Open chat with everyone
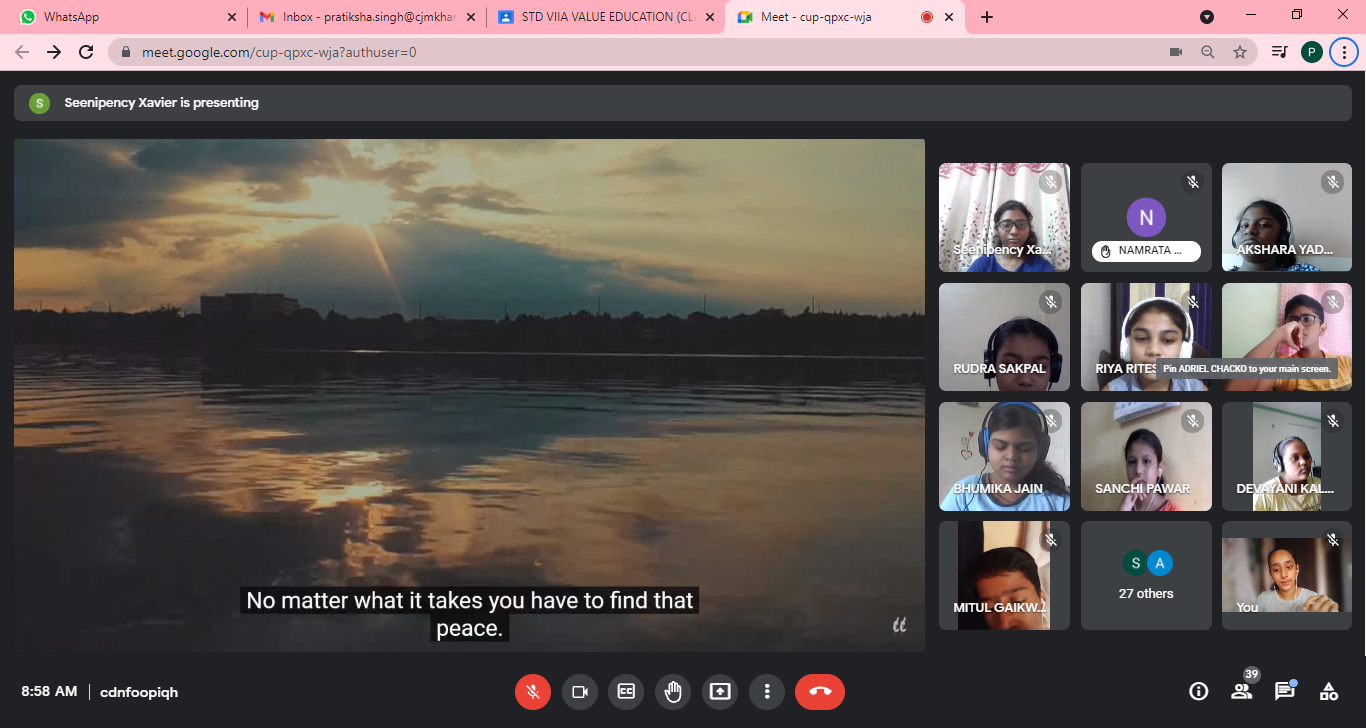1366x728 pixels. click(1285, 691)
